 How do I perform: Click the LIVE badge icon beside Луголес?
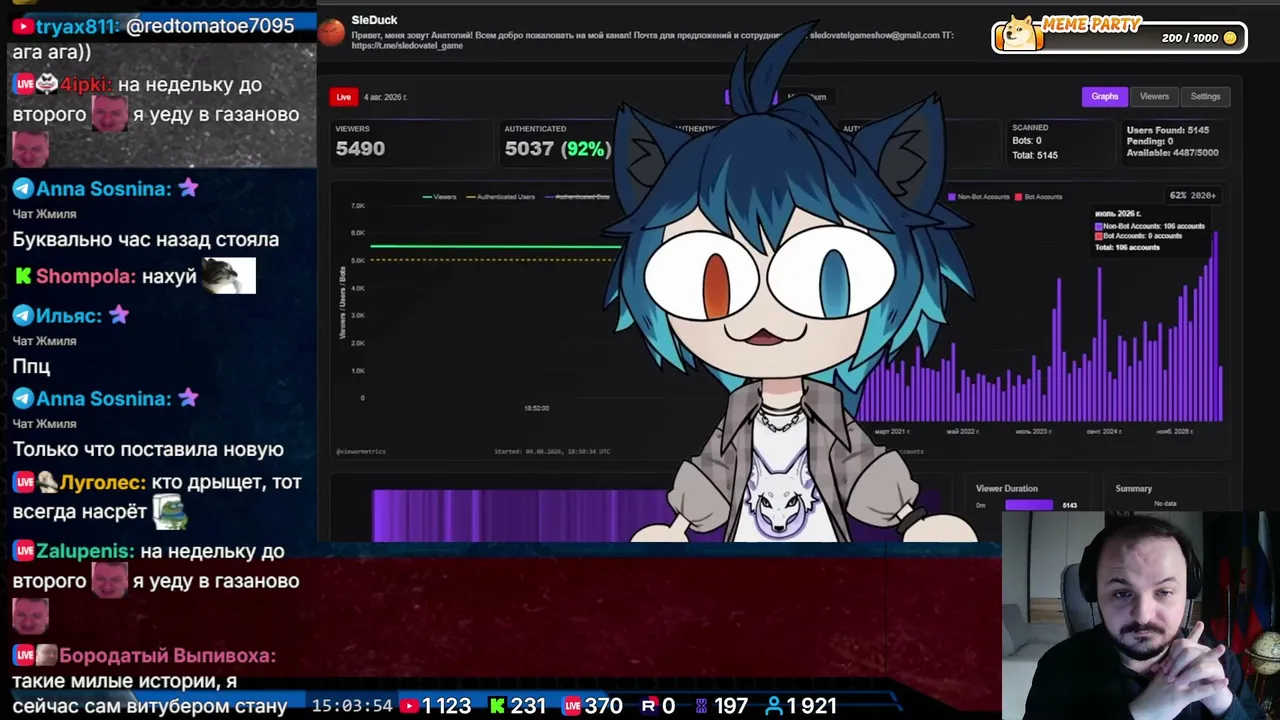click(x=24, y=482)
